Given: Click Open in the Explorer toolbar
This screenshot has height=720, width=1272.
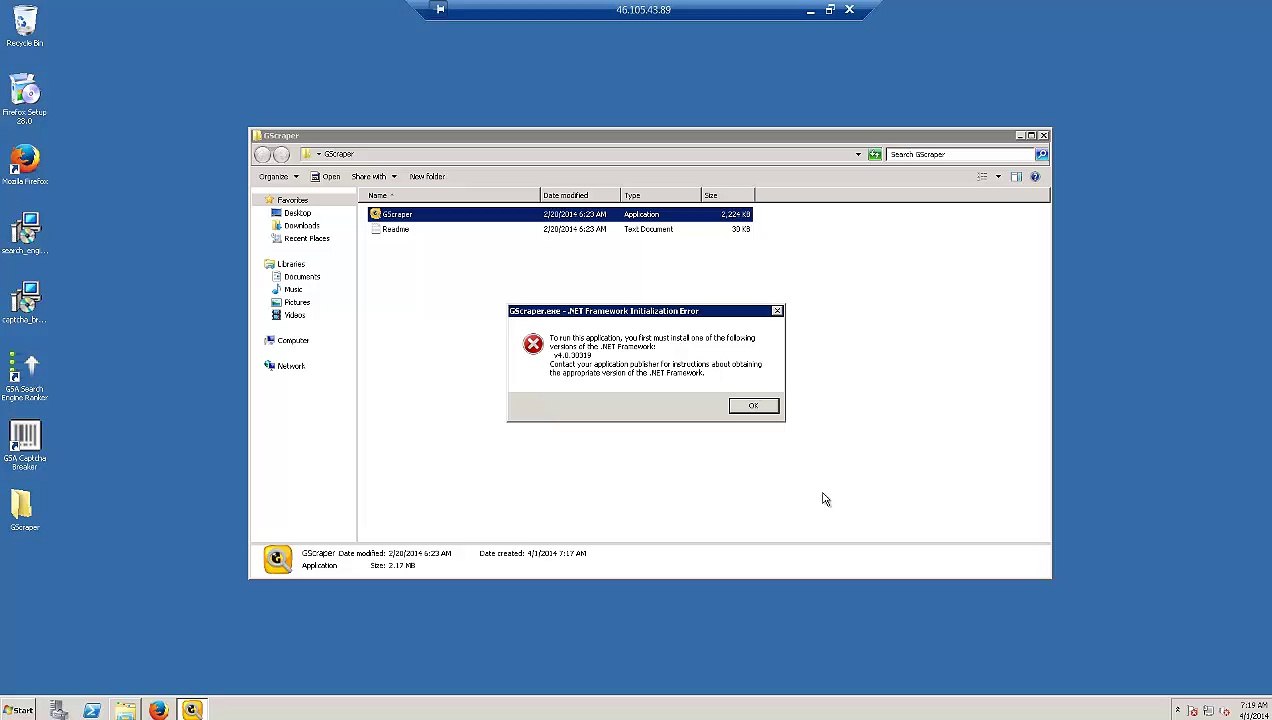Looking at the screenshot, I should 325,177.
